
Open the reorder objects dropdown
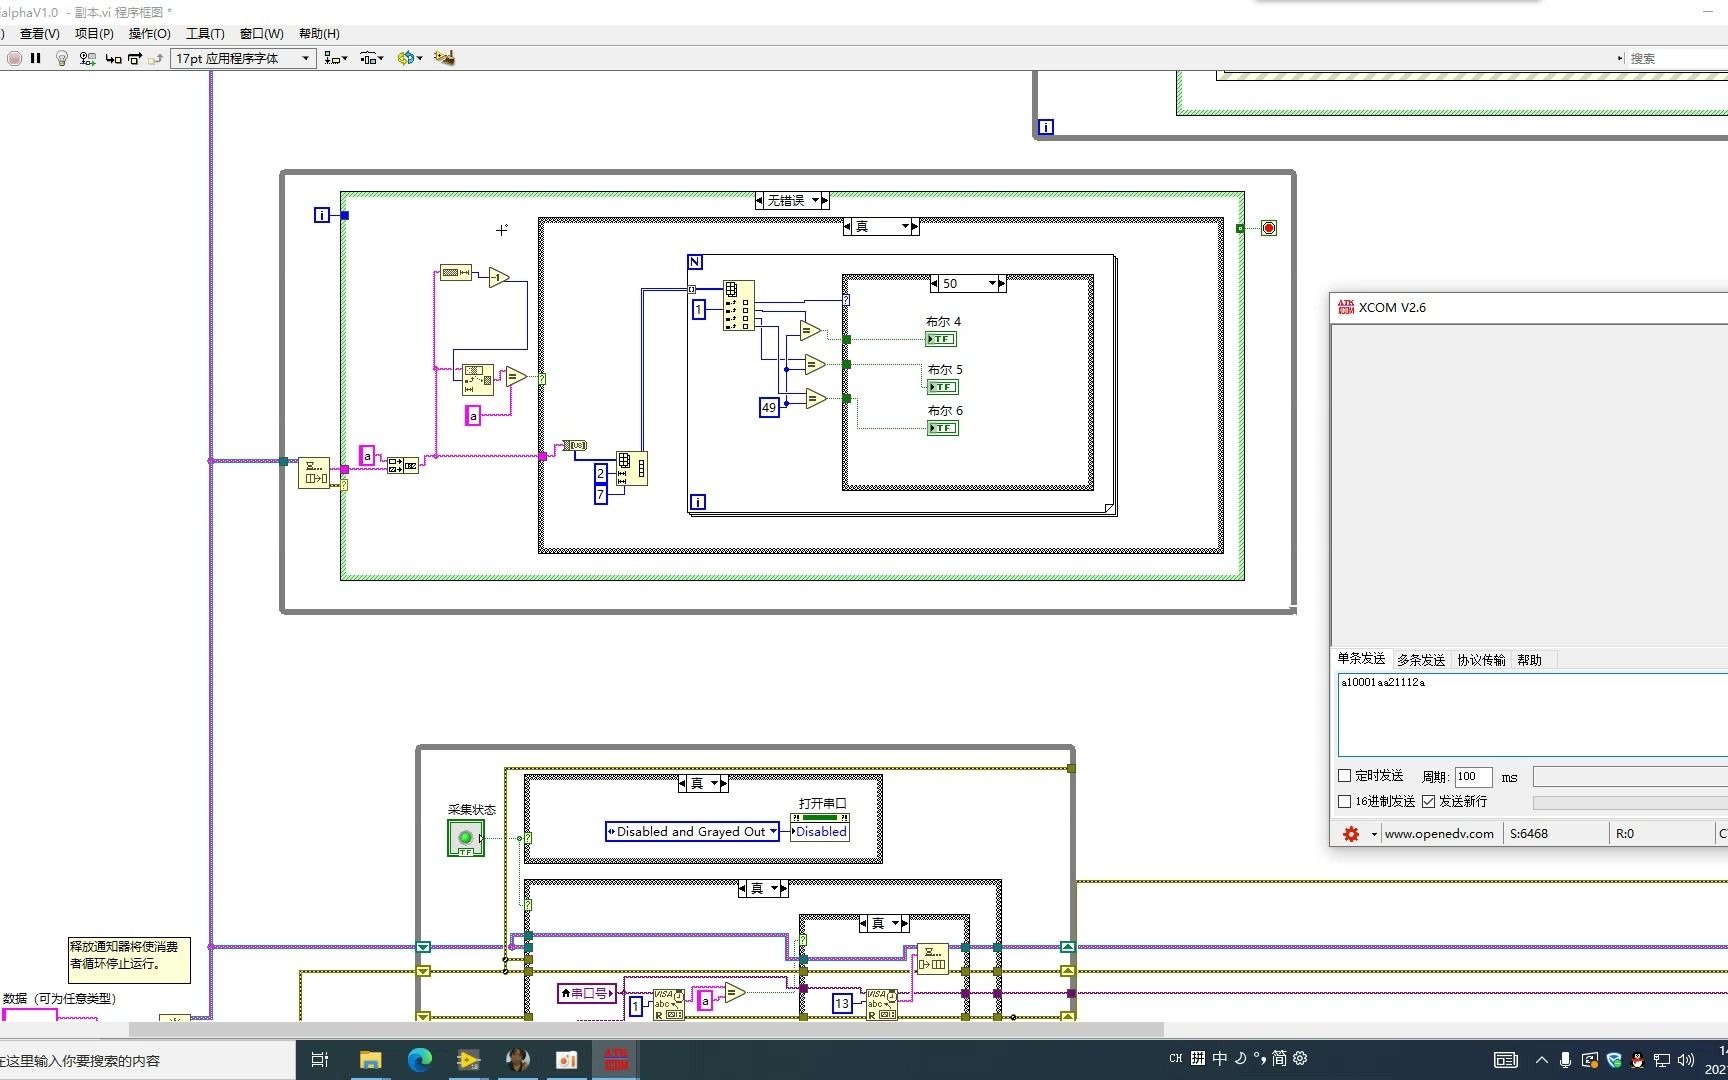409,58
